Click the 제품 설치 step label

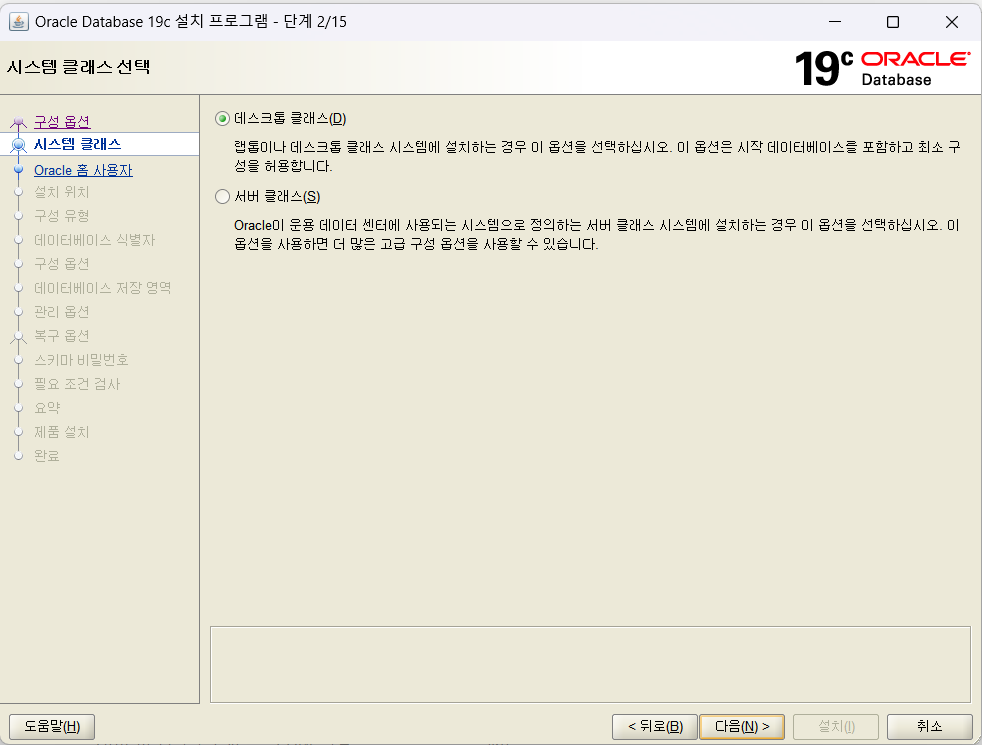61,432
